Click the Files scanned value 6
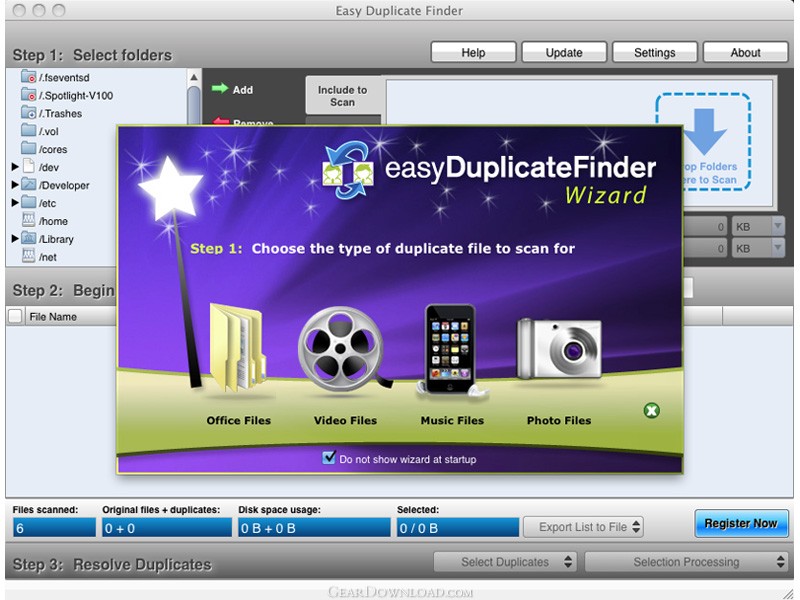 tap(54, 528)
